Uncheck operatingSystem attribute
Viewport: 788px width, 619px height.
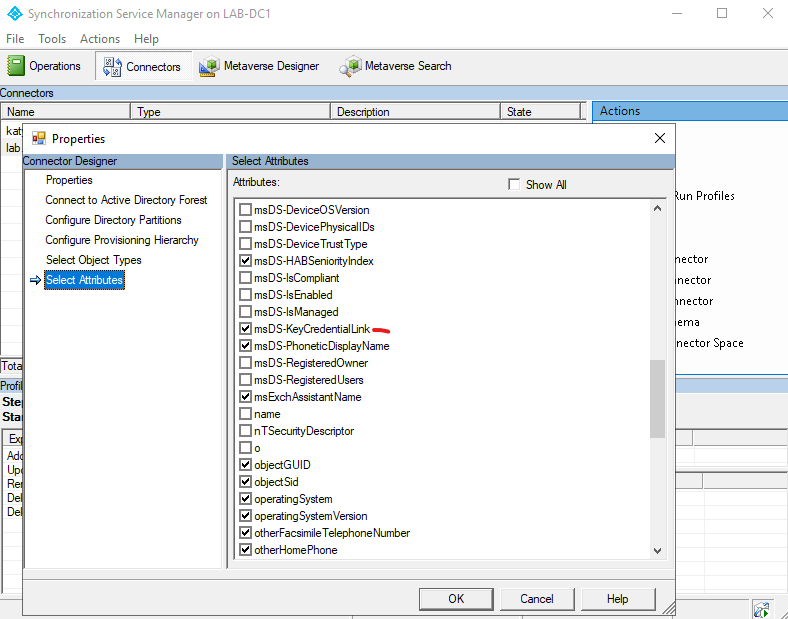coord(245,499)
